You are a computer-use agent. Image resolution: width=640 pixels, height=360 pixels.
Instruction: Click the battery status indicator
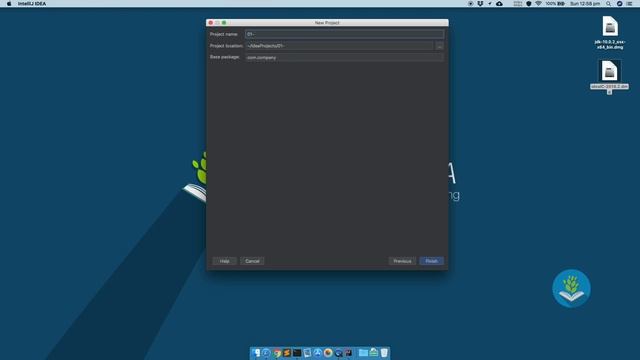point(555,4)
